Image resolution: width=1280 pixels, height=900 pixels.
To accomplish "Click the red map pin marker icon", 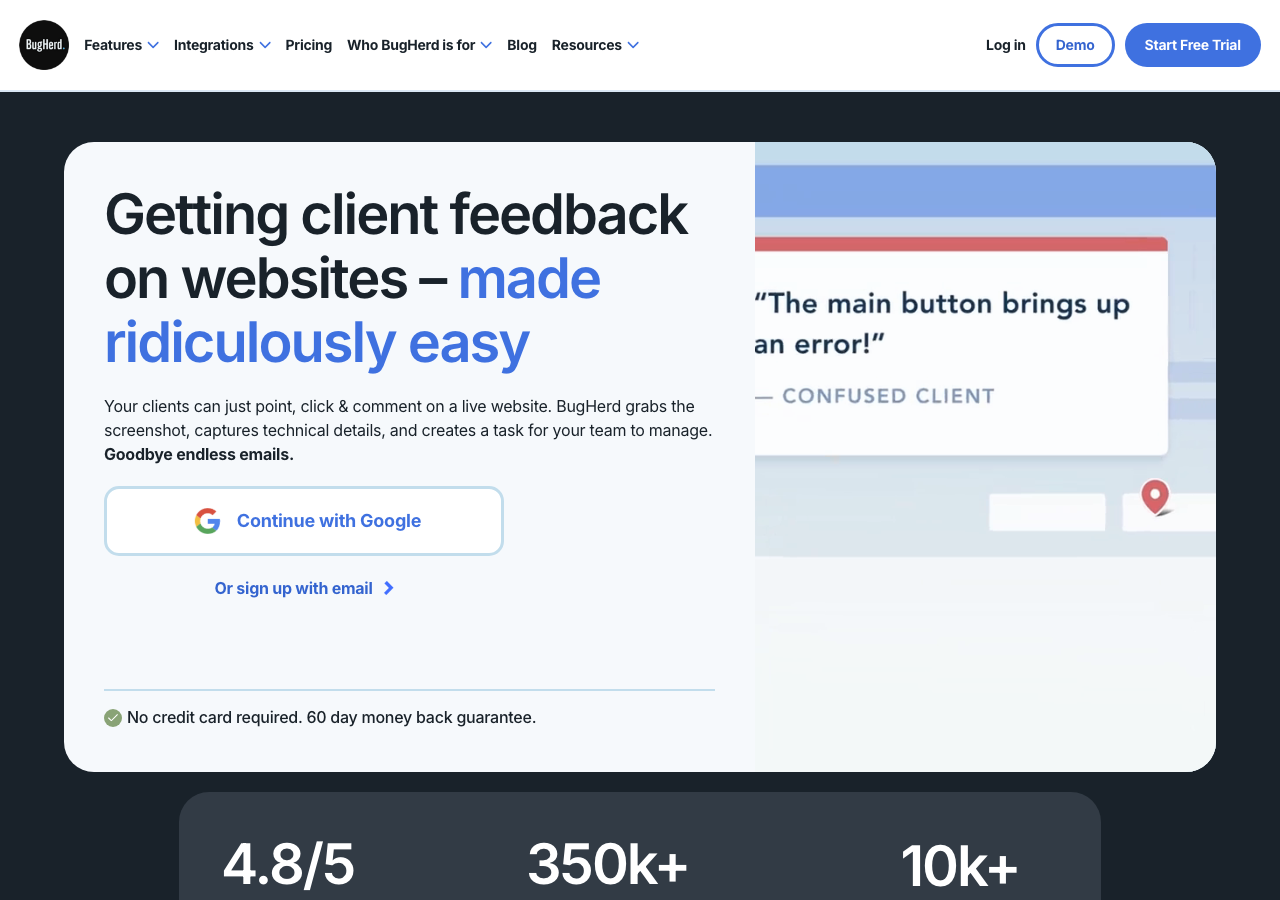I will (1155, 496).
